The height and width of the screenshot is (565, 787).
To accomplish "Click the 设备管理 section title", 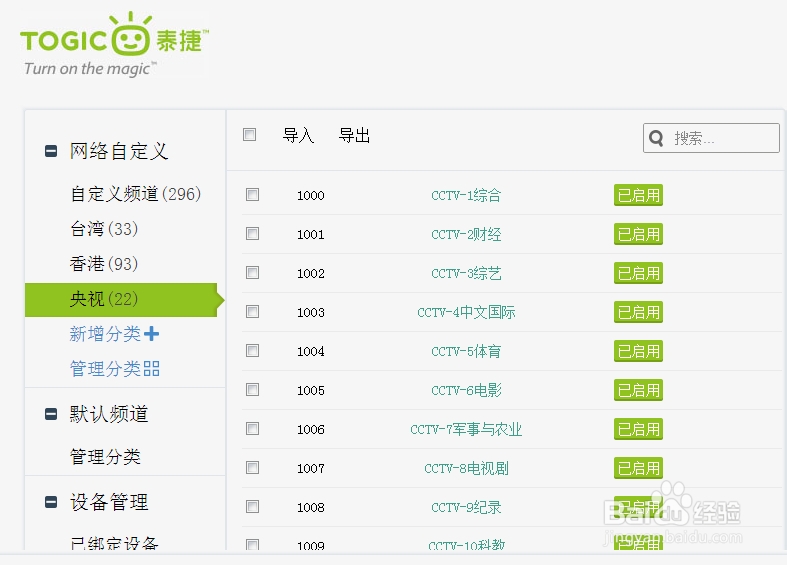I will [109, 502].
